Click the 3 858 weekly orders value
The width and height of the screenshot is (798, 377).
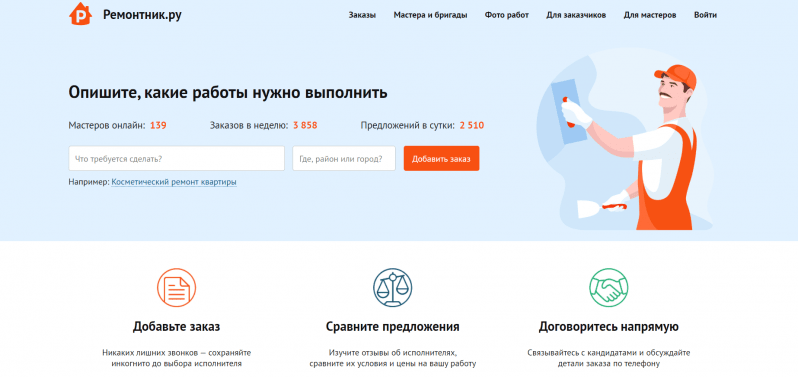pyautogui.click(x=305, y=125)
